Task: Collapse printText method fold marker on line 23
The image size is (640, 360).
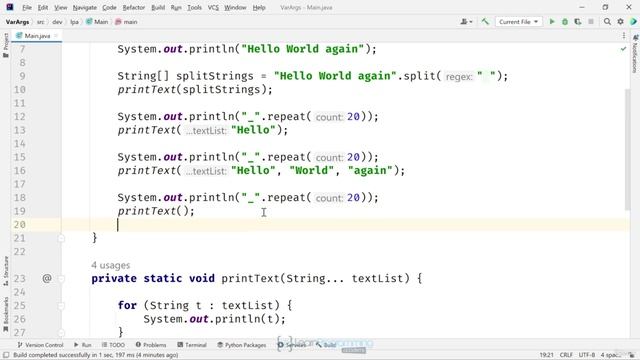Action: pyautogui.click(x=61, y=279)
